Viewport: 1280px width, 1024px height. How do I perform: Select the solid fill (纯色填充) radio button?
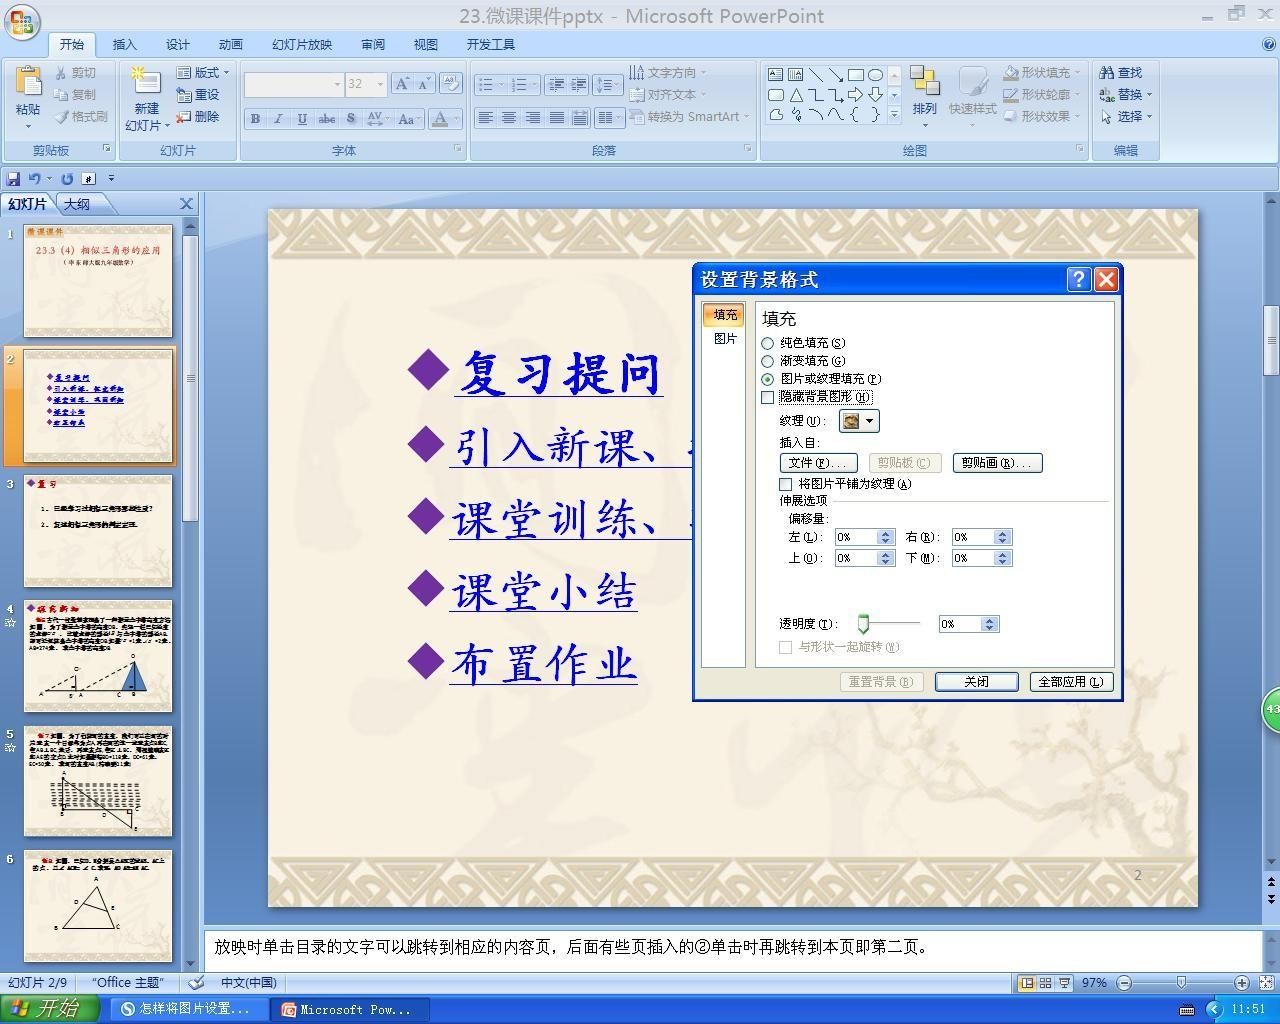[x=767, y=343]
